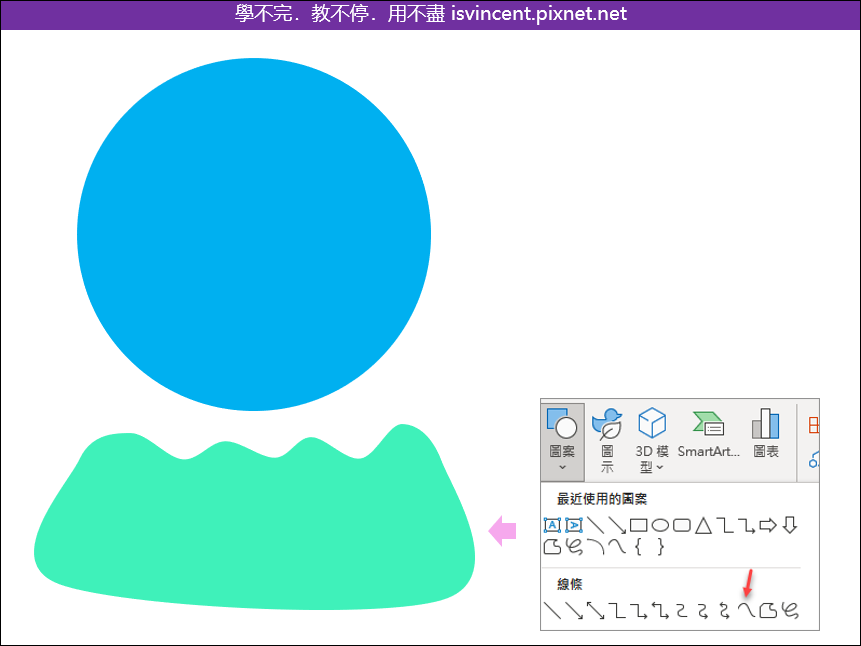
Task: Open the 3D 模型 dropdown
Action: pyautogui.click(x=652, y=441)
